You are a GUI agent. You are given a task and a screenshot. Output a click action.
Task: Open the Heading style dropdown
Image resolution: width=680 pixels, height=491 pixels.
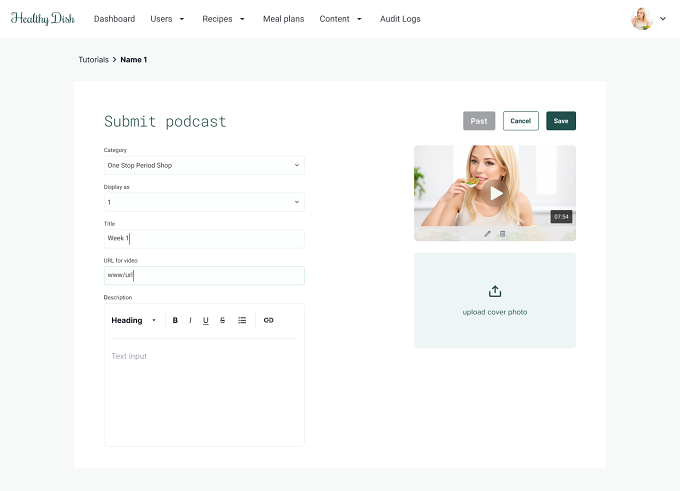click(134, 320)
